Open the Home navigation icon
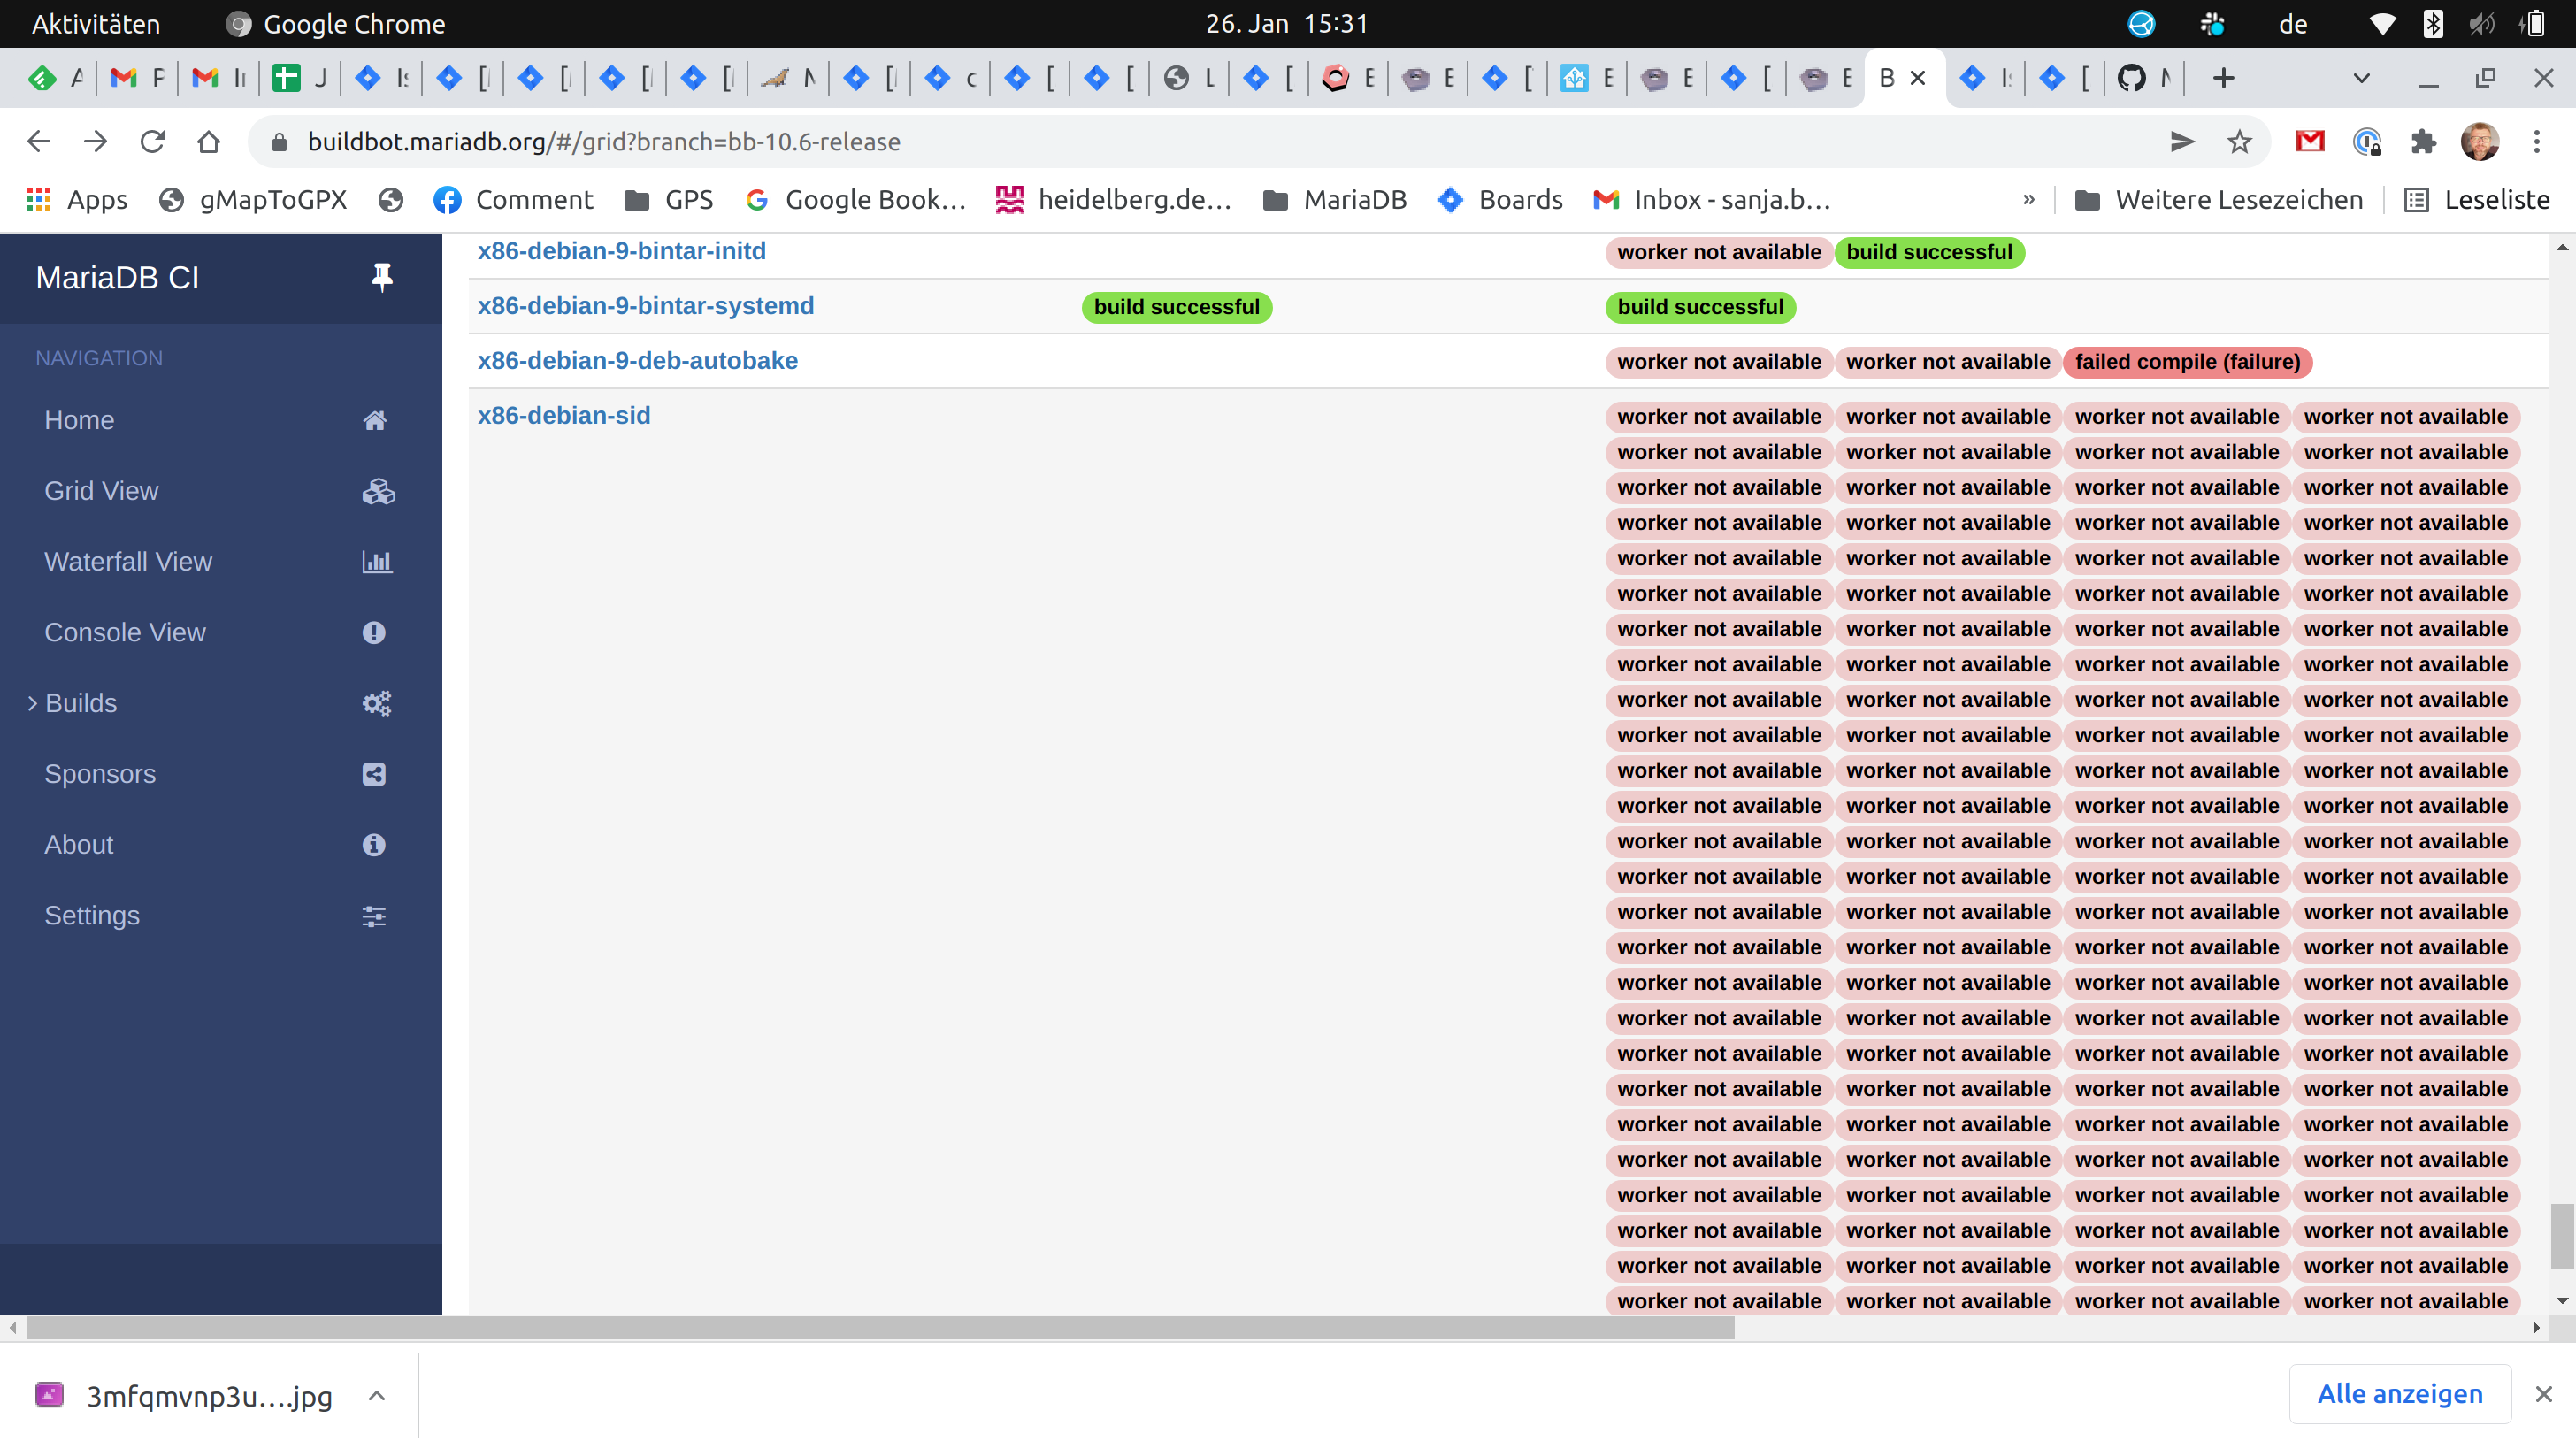 (374, 420)
